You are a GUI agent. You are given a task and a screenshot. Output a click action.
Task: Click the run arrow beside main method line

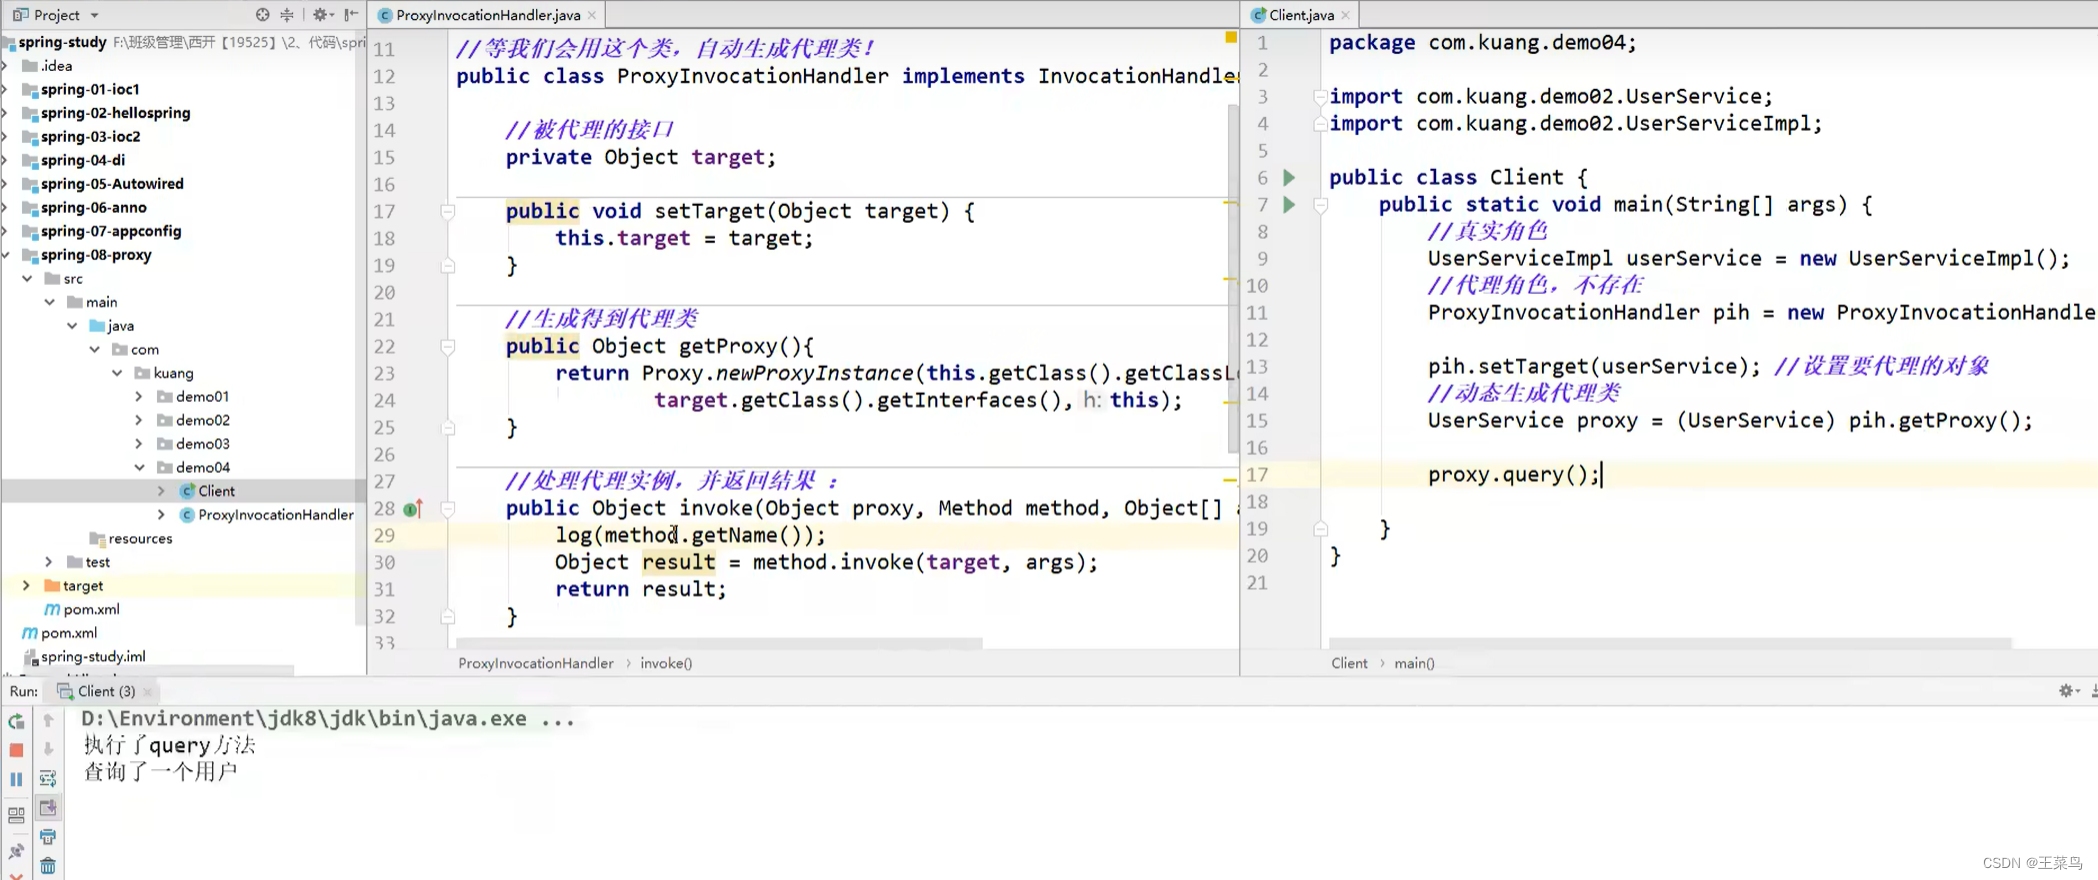coord(1289,204)
